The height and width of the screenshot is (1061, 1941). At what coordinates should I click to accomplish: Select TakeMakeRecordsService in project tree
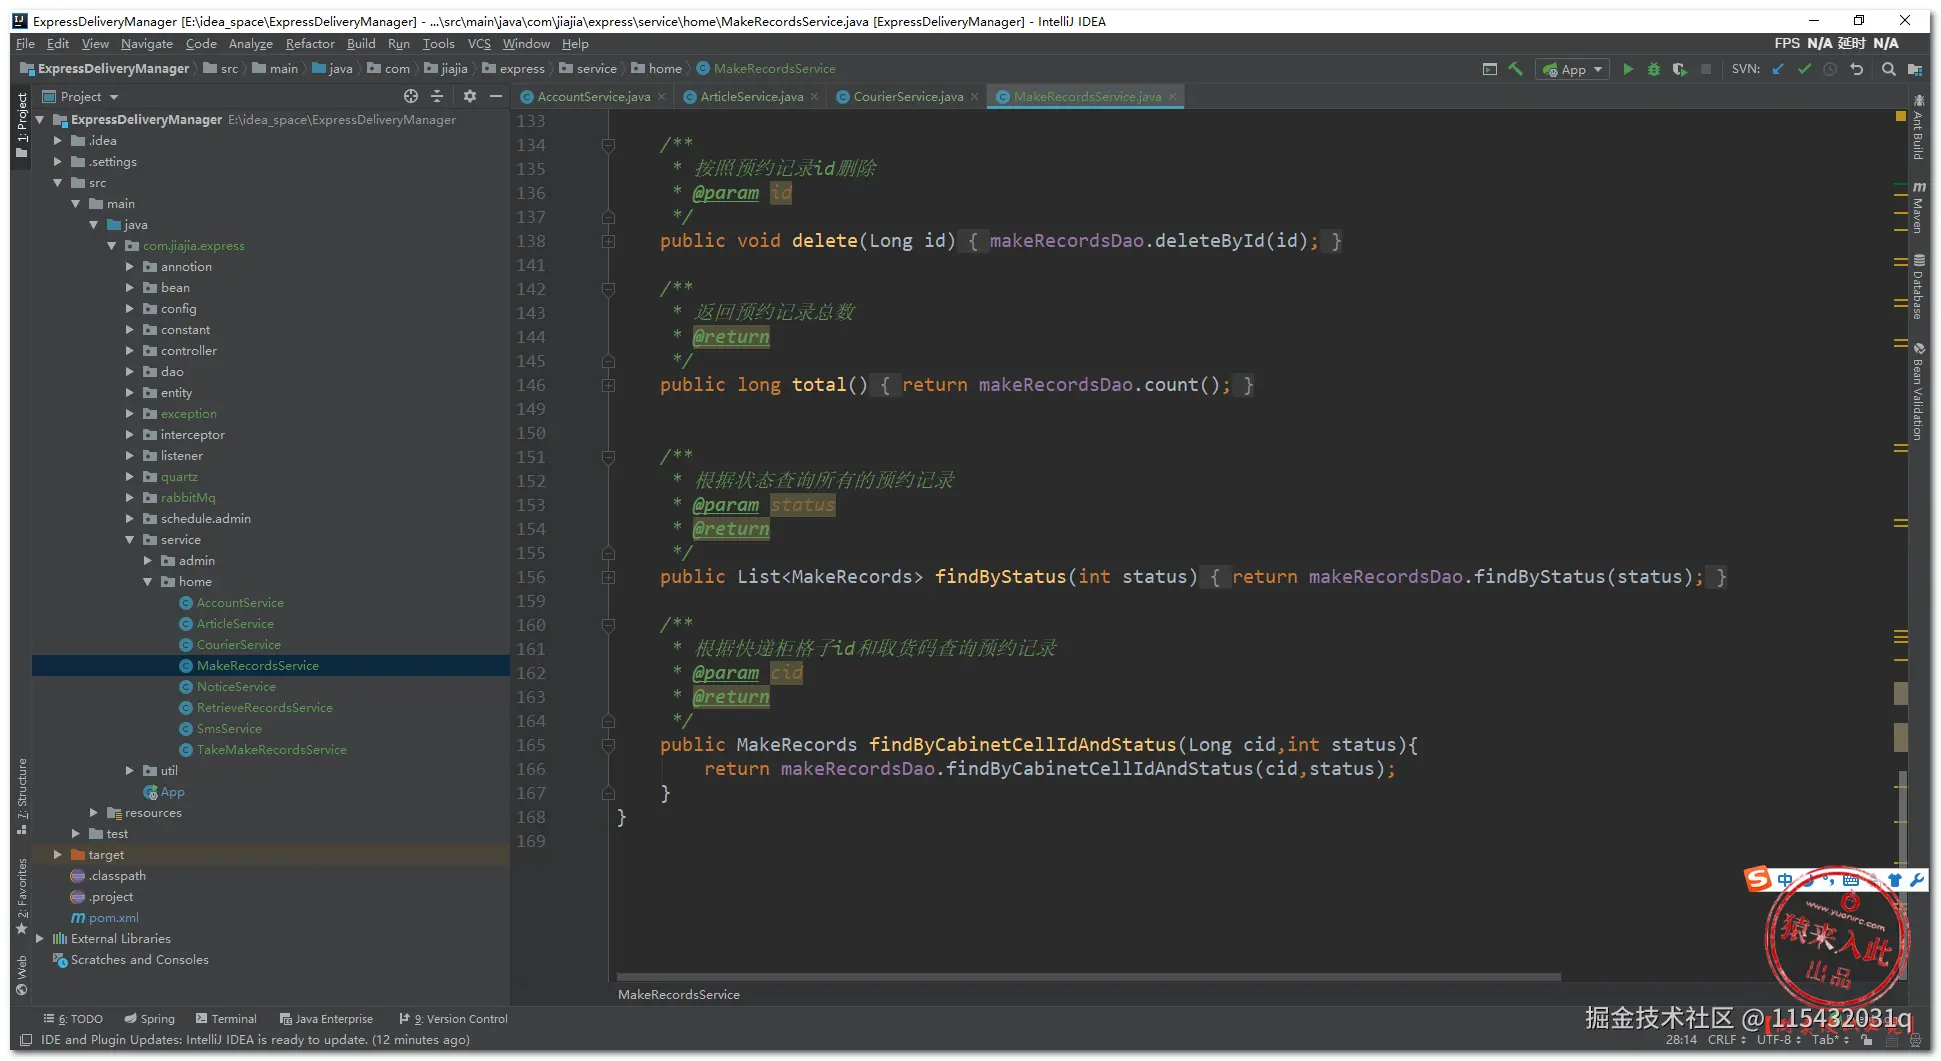pyautogui.click(x=271, y=750)
